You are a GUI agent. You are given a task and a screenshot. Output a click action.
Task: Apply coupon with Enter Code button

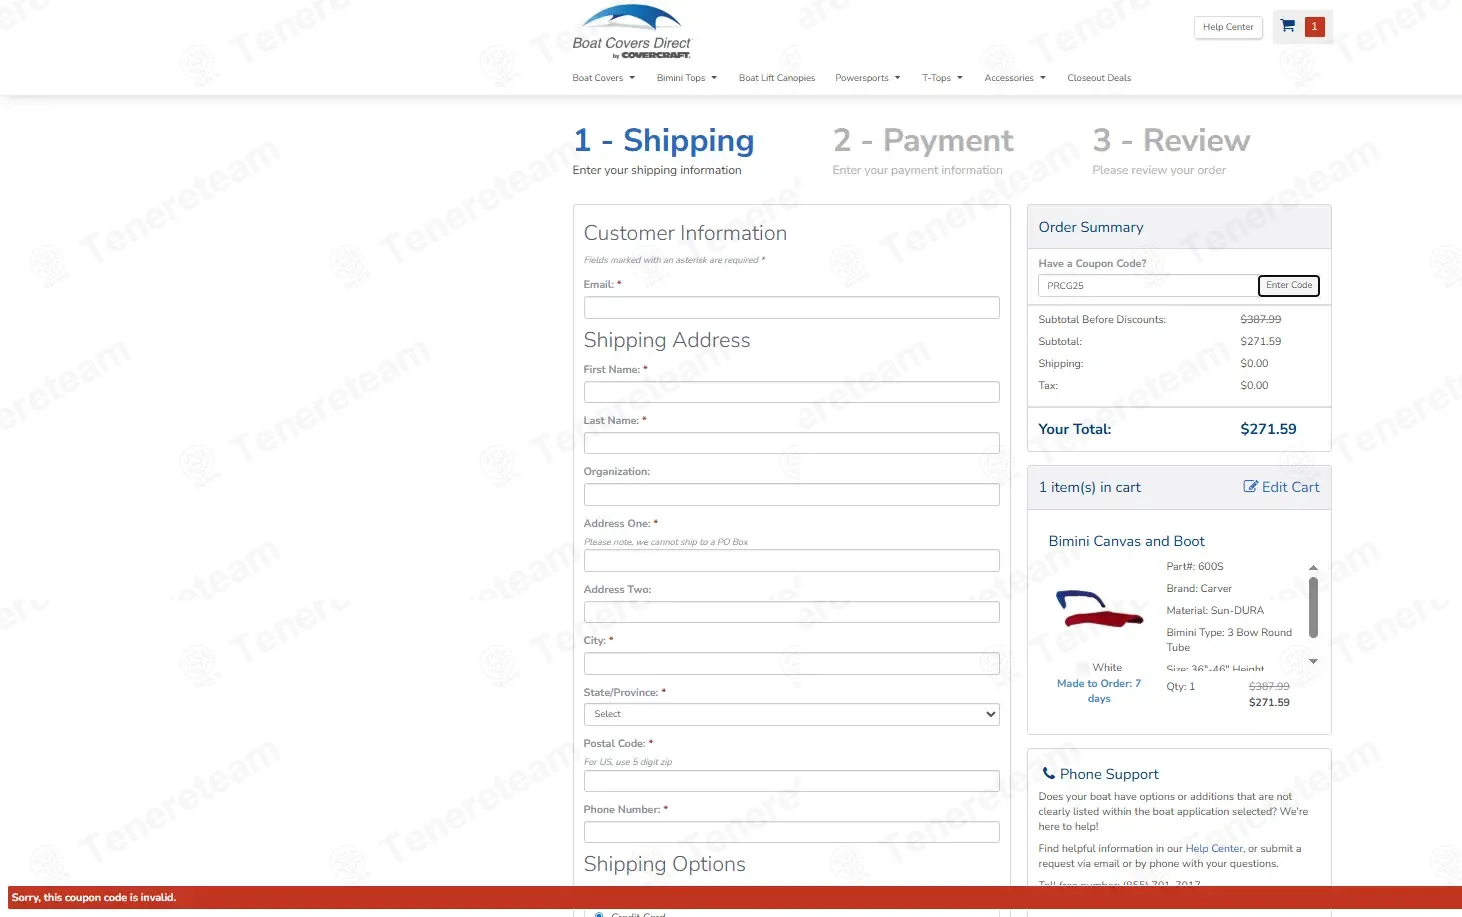1289,286
